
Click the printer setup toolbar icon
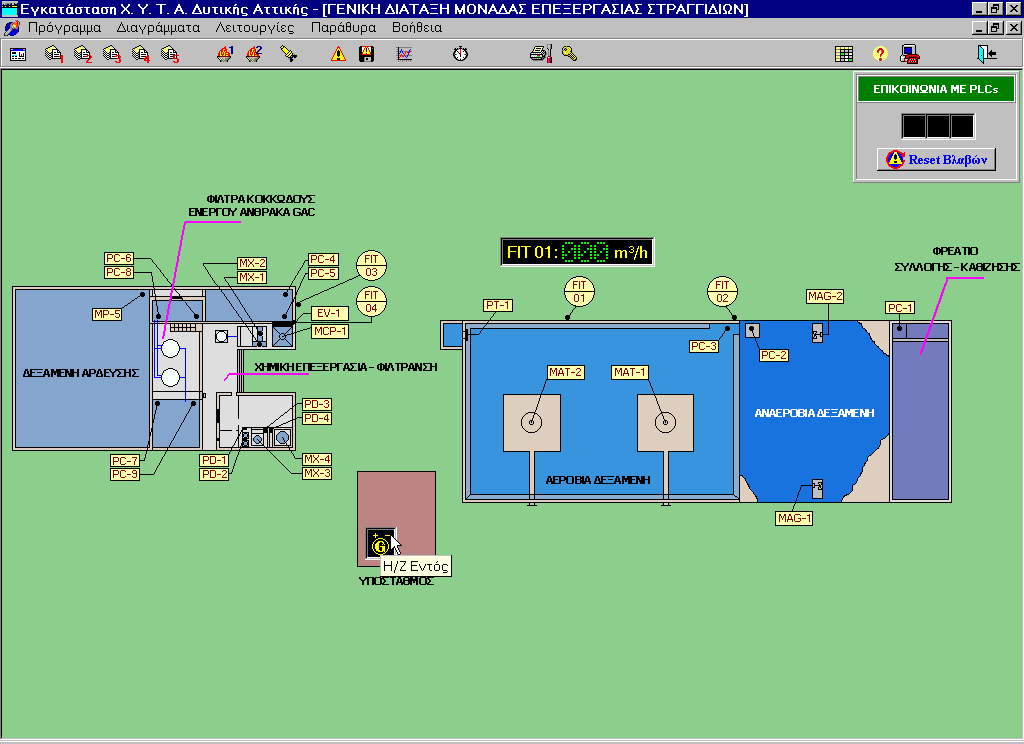(x=541, y=54)
